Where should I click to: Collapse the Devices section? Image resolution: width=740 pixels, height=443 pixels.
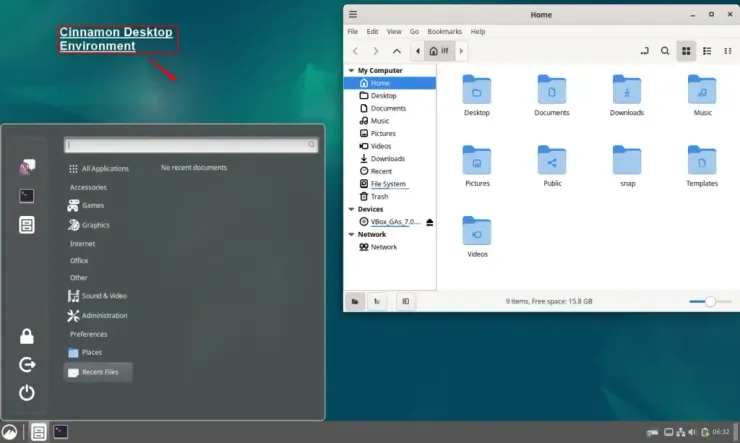351,209
